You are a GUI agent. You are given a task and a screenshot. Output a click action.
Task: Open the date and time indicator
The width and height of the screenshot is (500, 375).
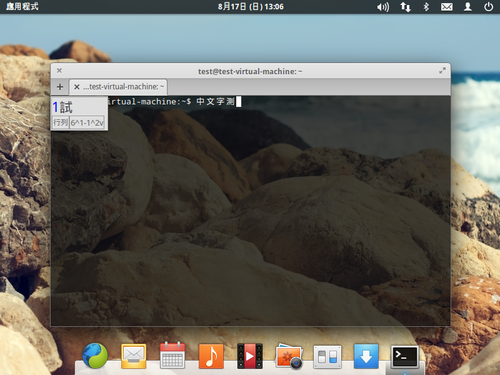click(x=251, y=7)
